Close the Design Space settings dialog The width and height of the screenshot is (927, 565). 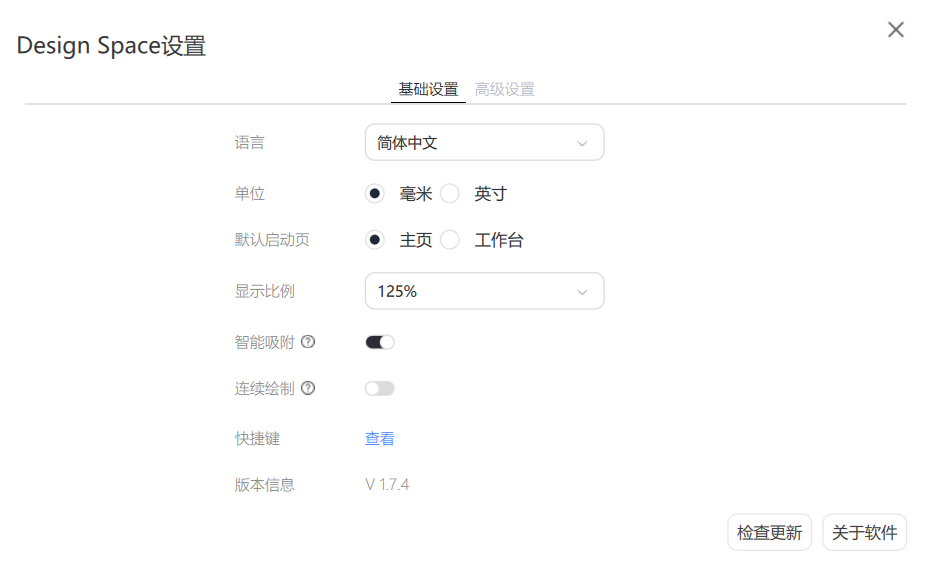click(896, 30)
